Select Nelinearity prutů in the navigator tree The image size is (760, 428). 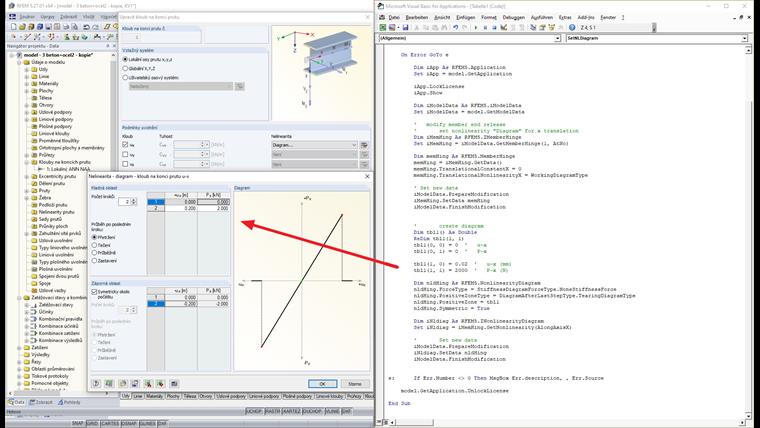pyautogui.click(x=57, y=212)
